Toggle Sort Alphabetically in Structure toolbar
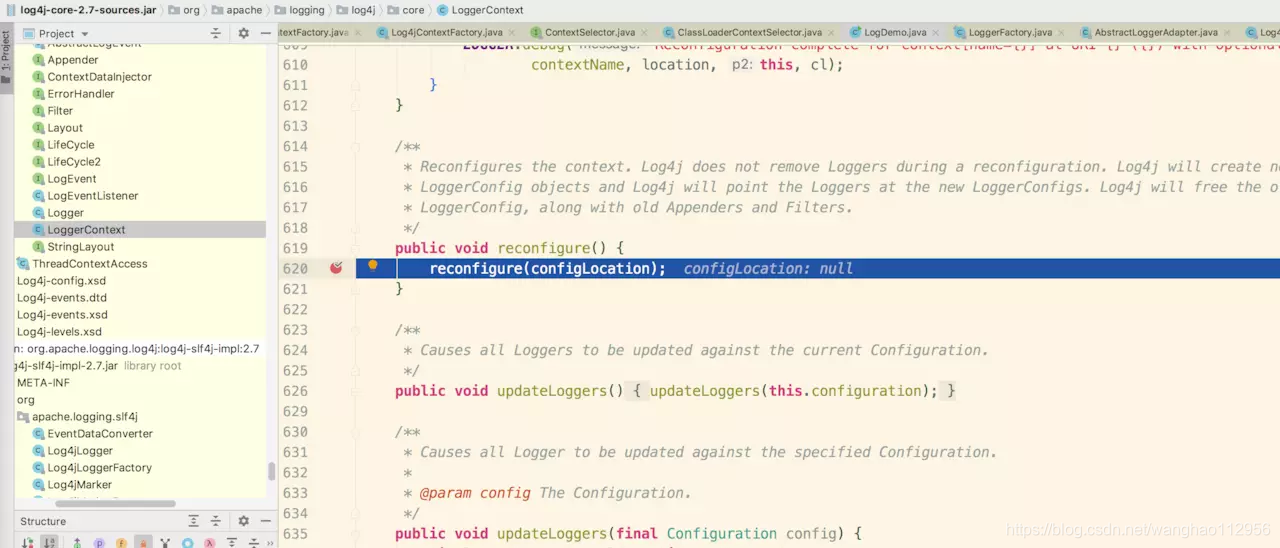This screenshot has width=1280, height=548. (50, 543)
